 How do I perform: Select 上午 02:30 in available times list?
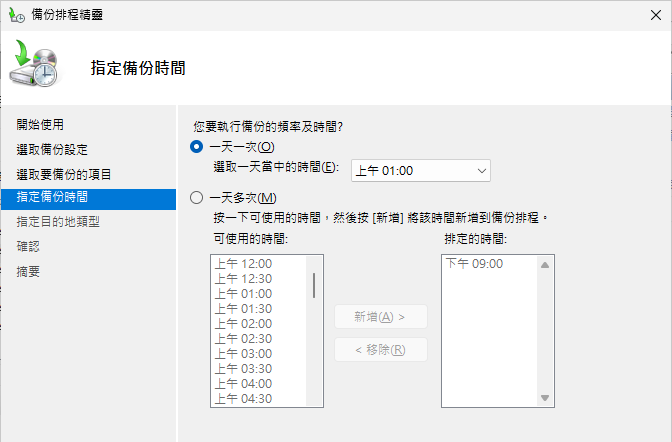[x=243, y=339]
